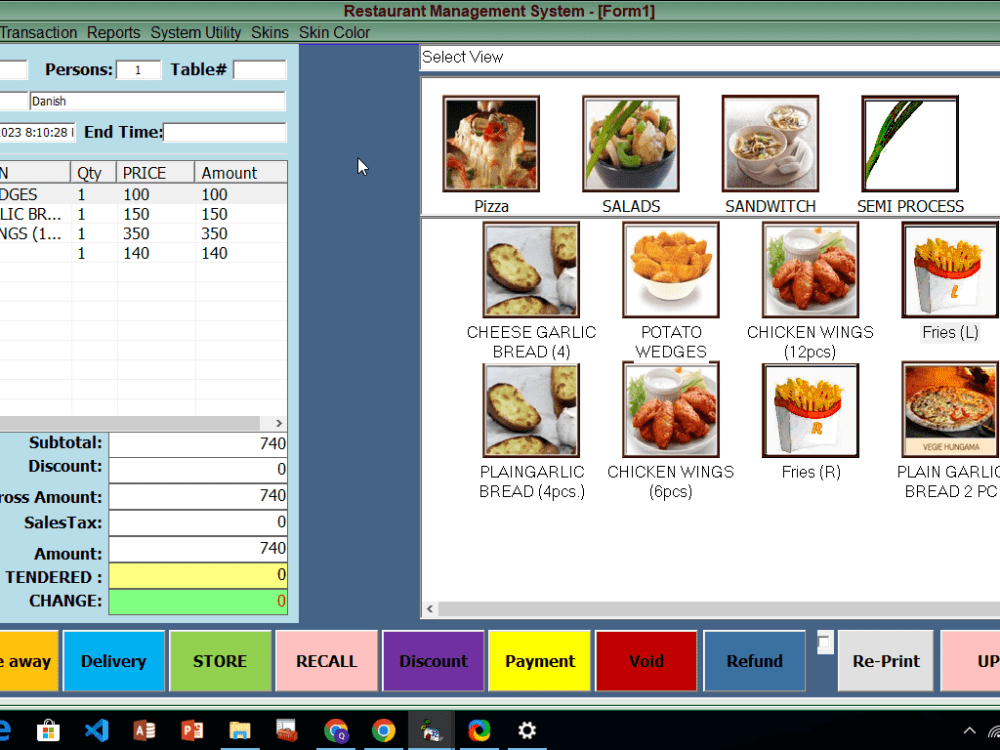This screenshot has width=1000, height=750.
Task: Open the System Utility menu
Action: pos(195,32)
